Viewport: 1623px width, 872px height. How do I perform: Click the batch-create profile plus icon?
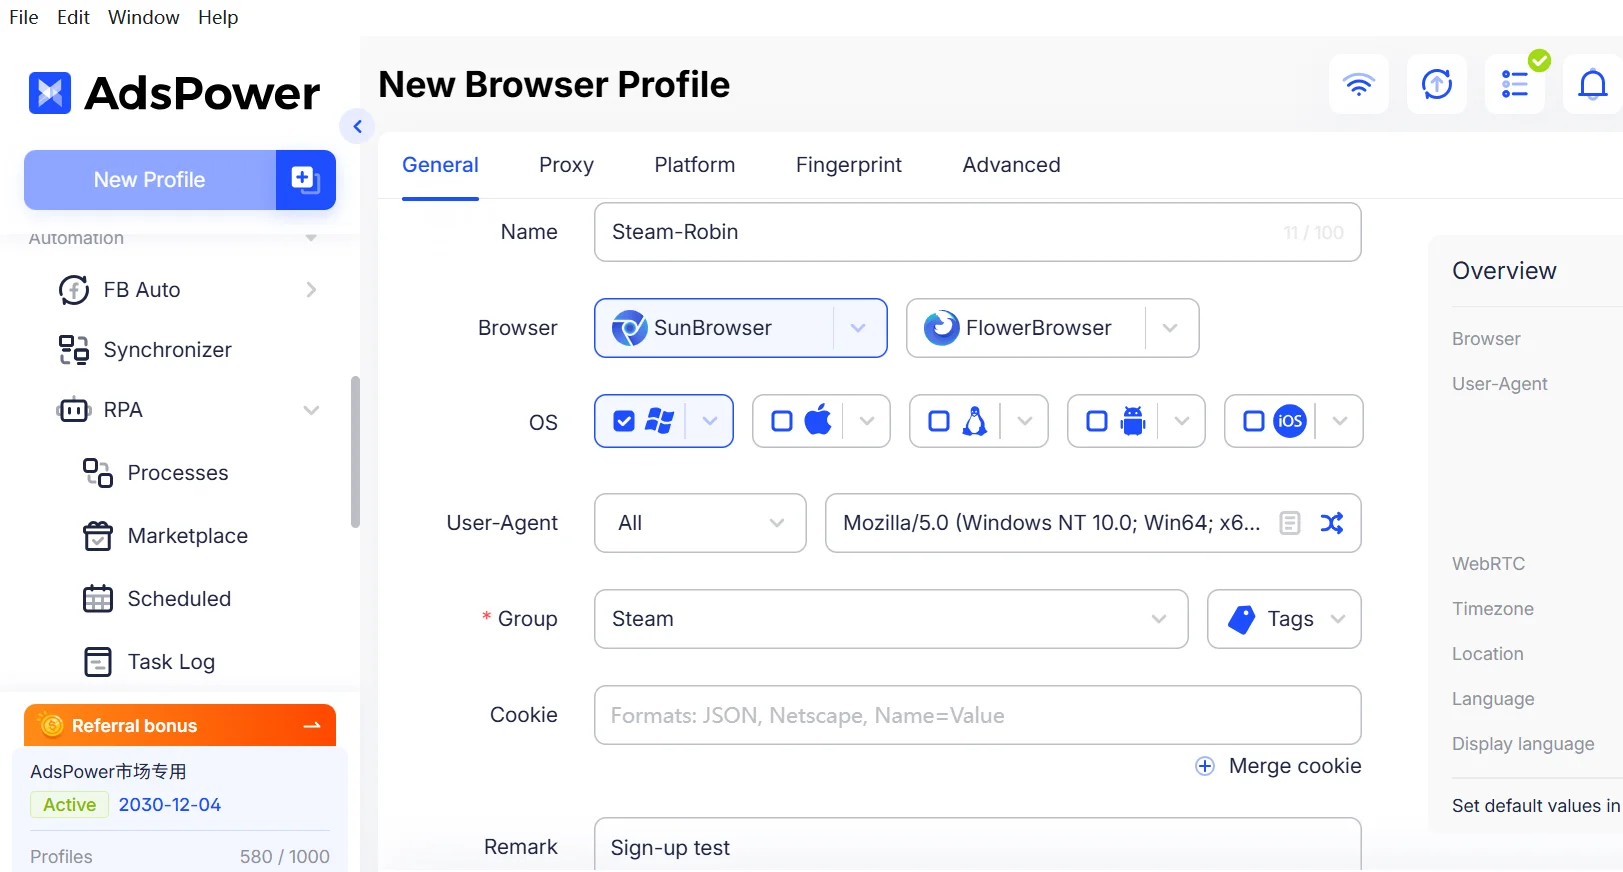(305, 180)
